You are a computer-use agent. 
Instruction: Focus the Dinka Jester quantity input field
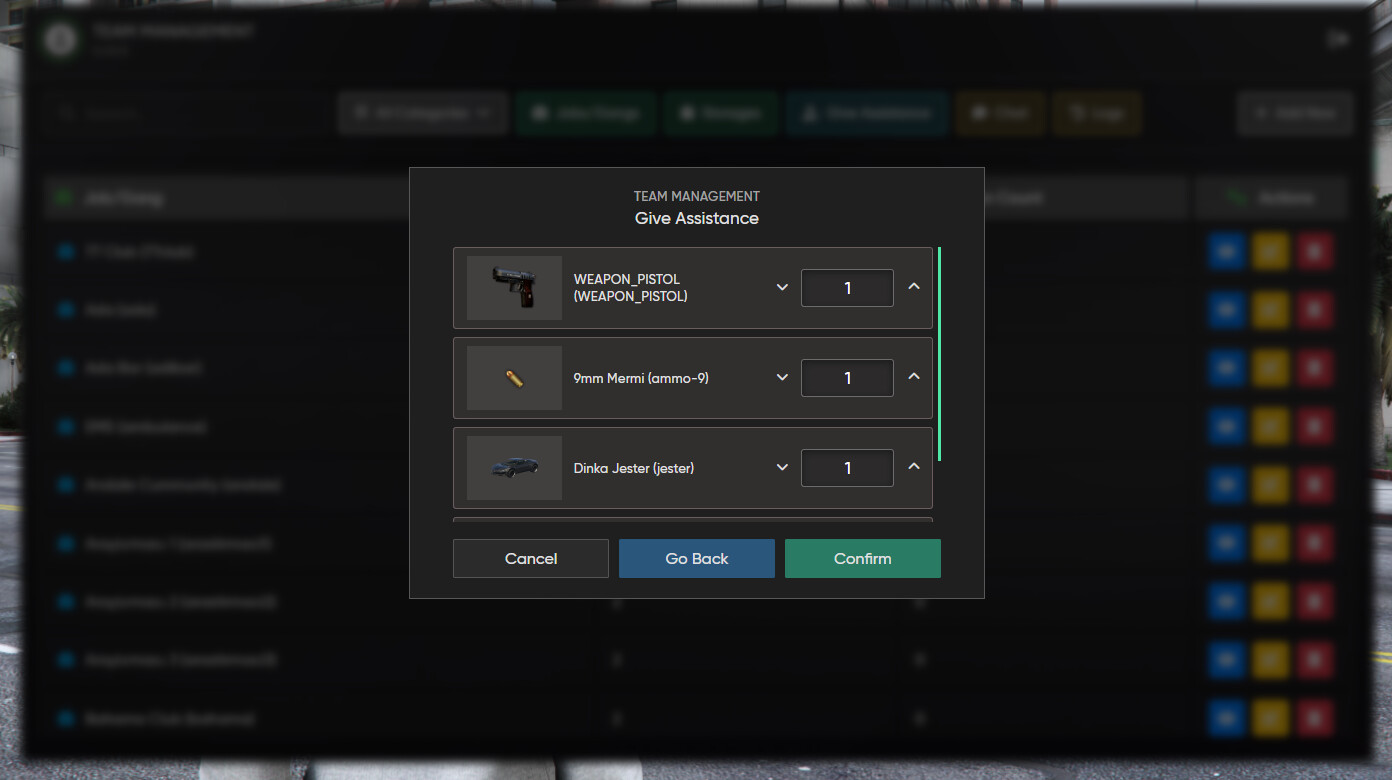847,468
